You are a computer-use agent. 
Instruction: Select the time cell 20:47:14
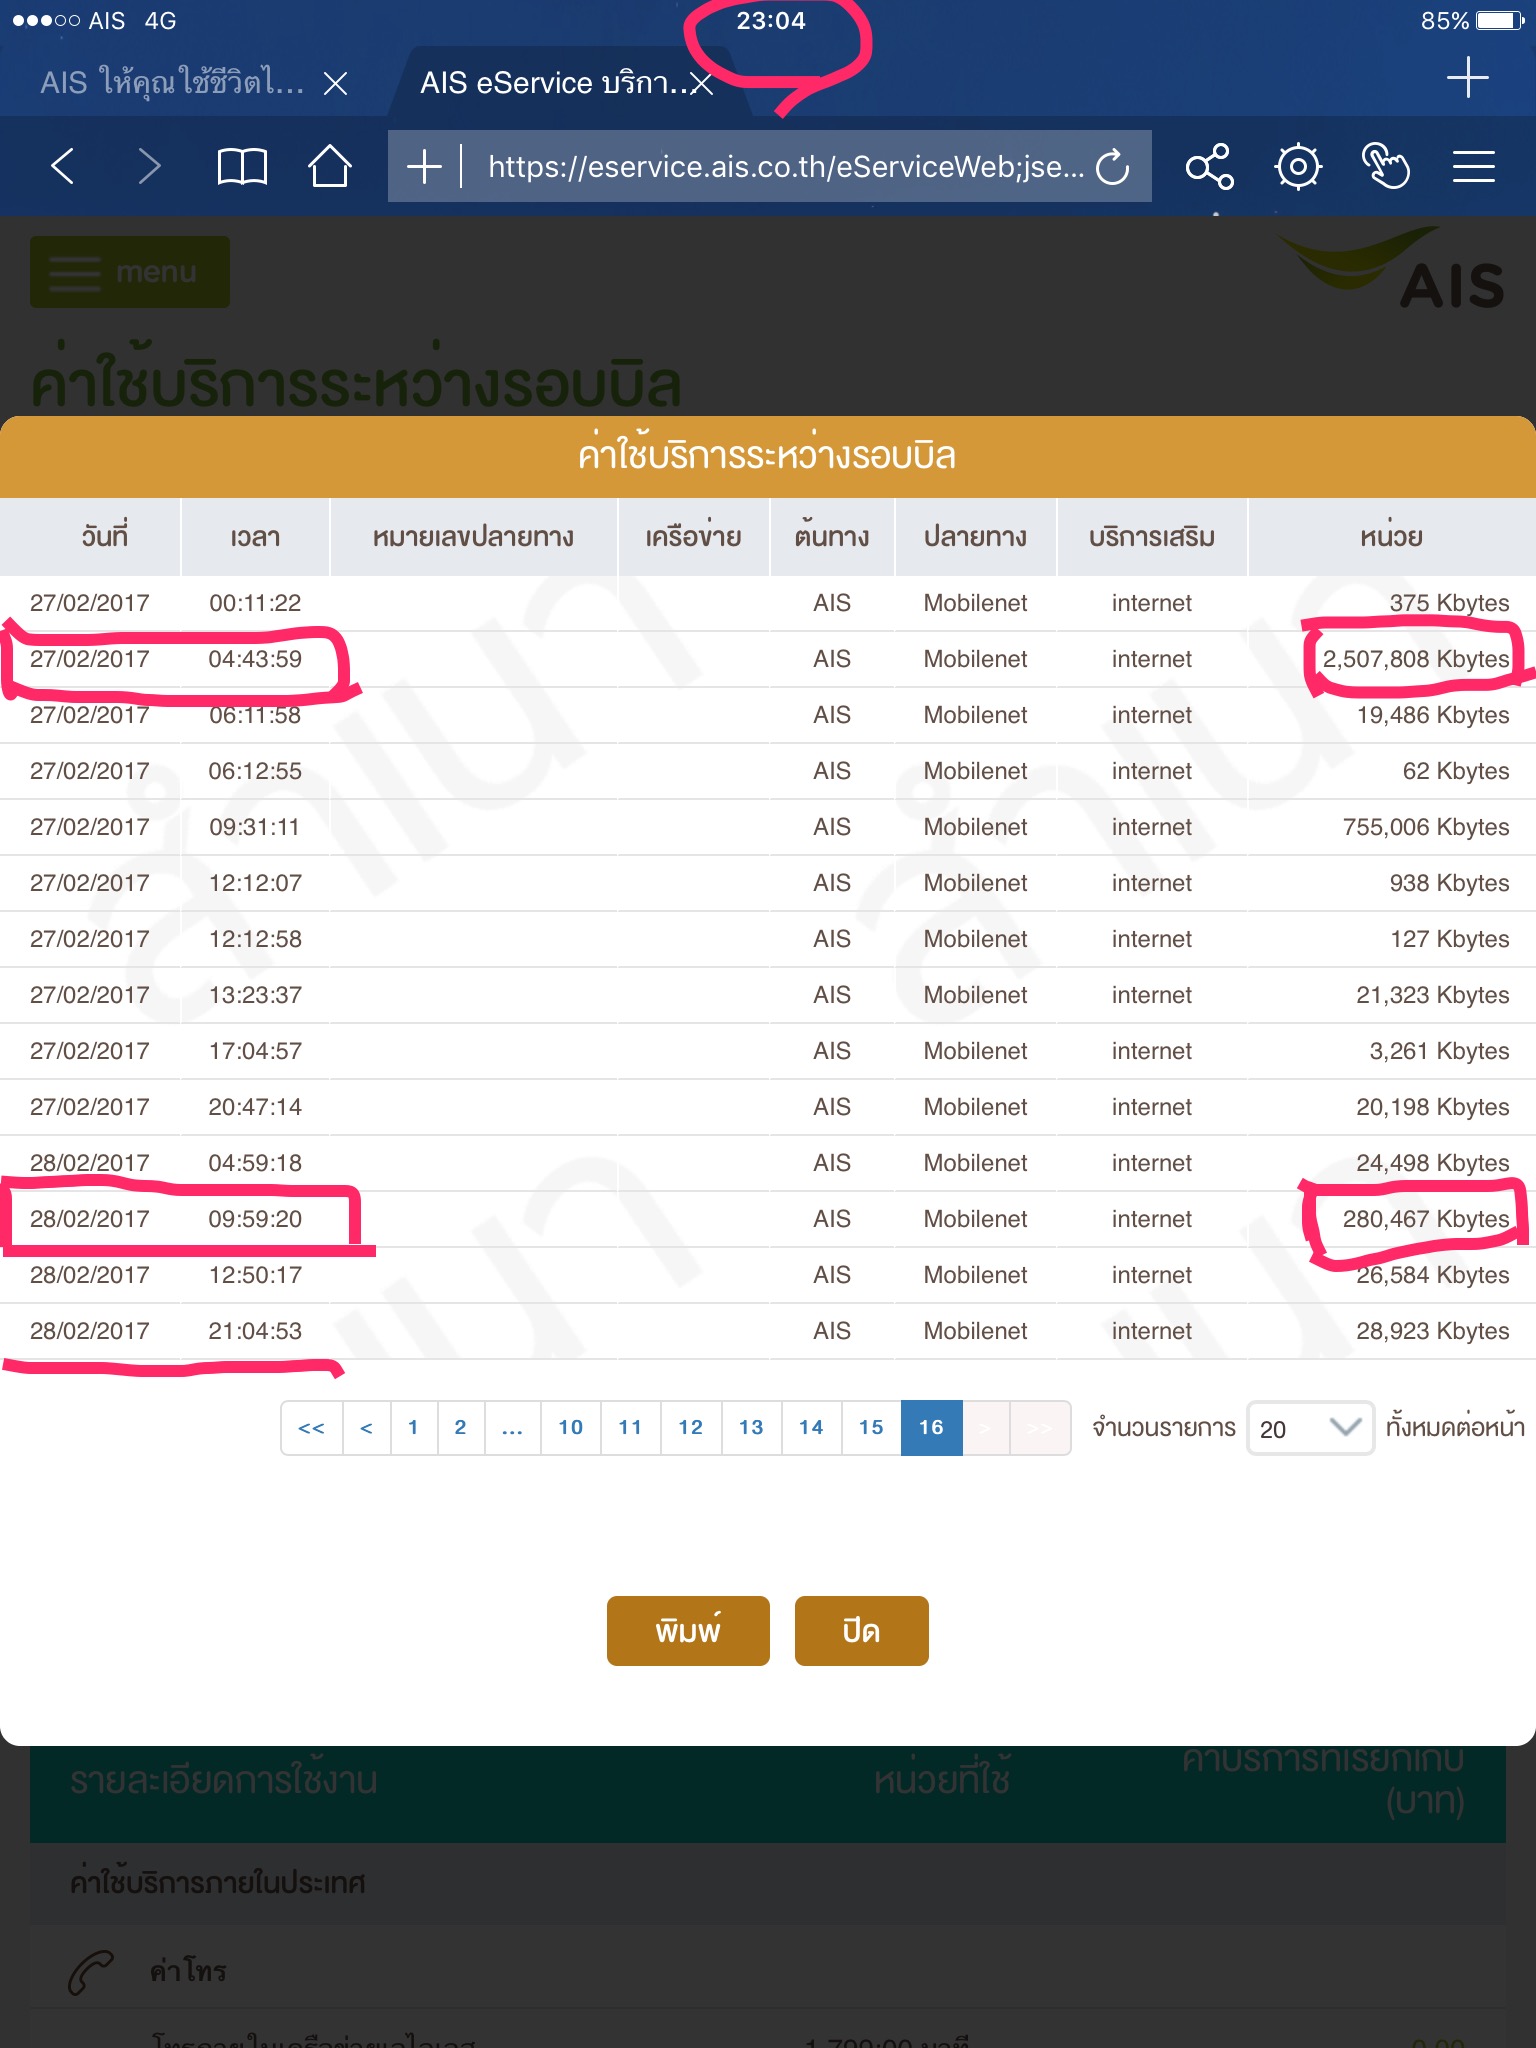coord(255,1107)
